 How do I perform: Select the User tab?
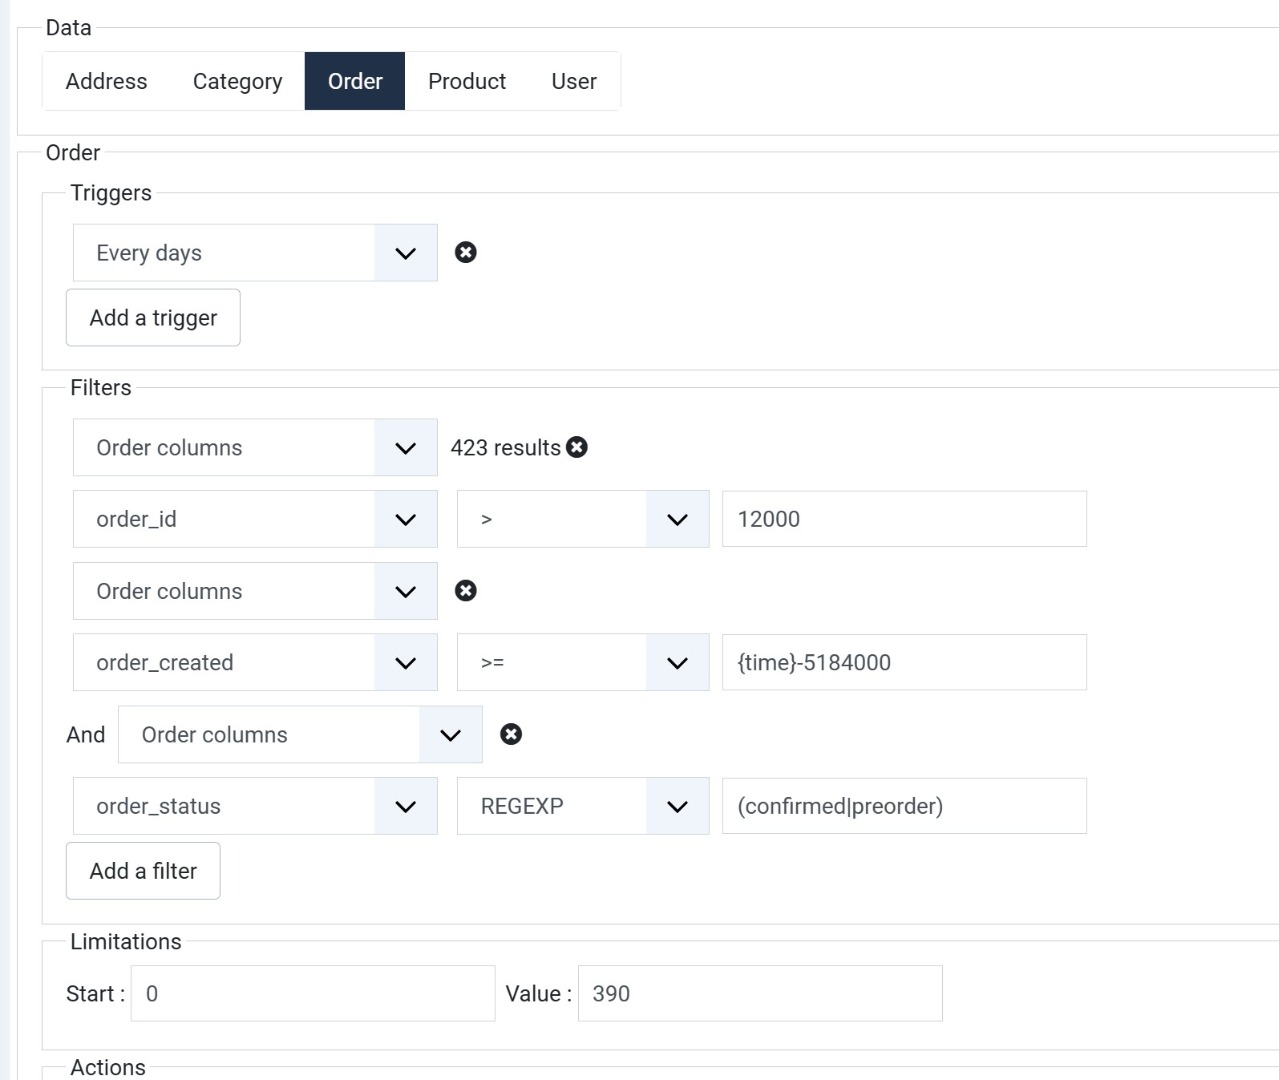[x=574, y=81]
